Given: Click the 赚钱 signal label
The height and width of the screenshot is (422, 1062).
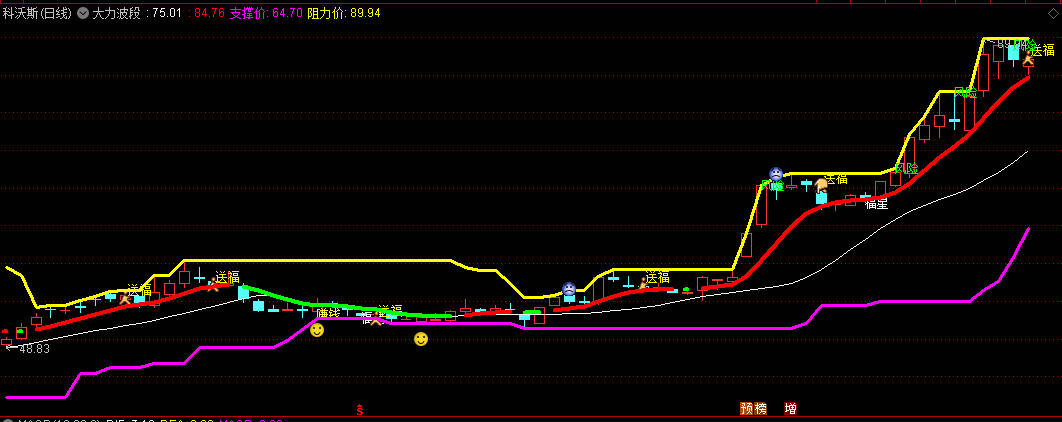Looking at the screenshot, I should click(x=328, y=312).
